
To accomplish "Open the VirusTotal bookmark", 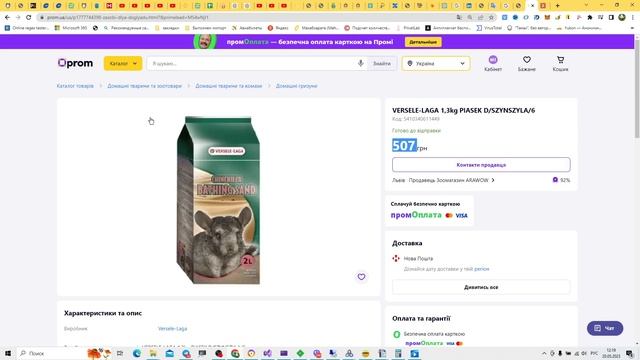I will tap(489, 28).
